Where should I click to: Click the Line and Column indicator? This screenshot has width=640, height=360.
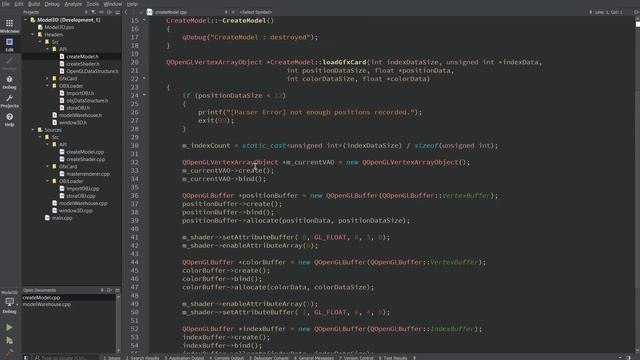(x=608, y=12)
